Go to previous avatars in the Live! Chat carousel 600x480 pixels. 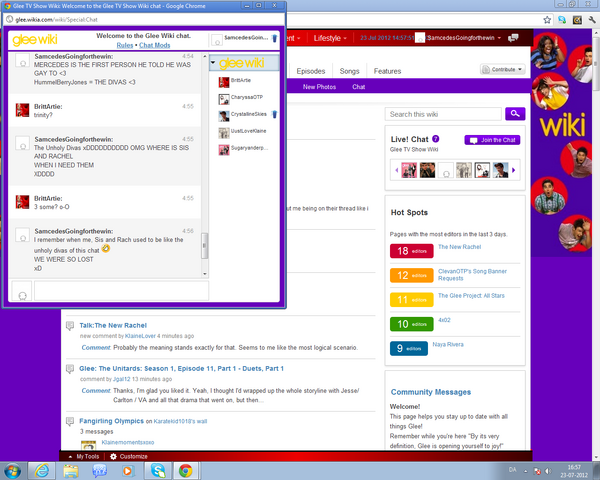(397, 170)
